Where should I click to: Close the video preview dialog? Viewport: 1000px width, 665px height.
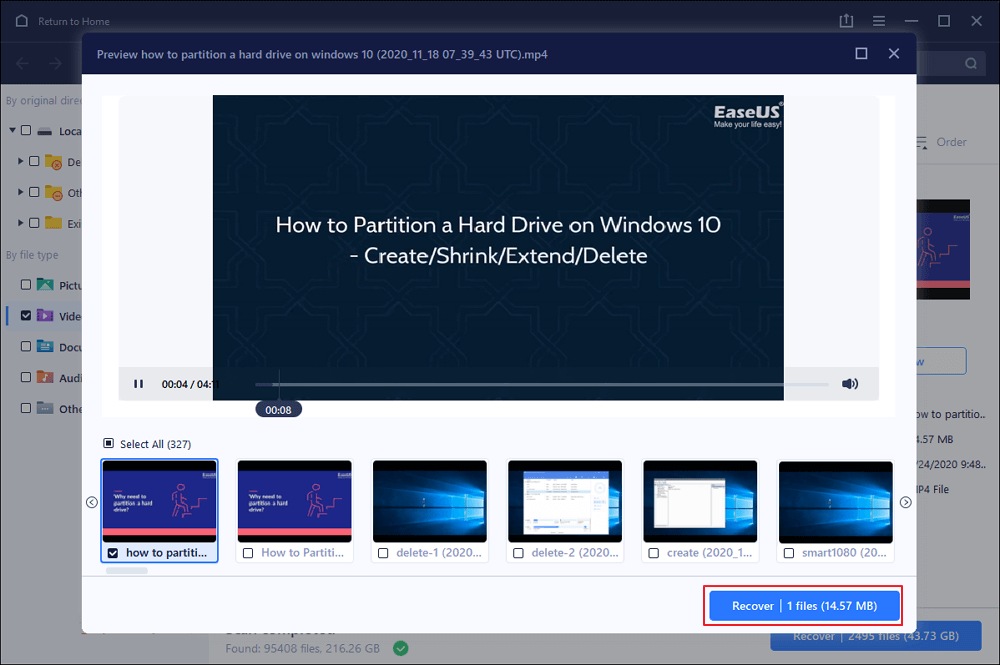[894, 54]
